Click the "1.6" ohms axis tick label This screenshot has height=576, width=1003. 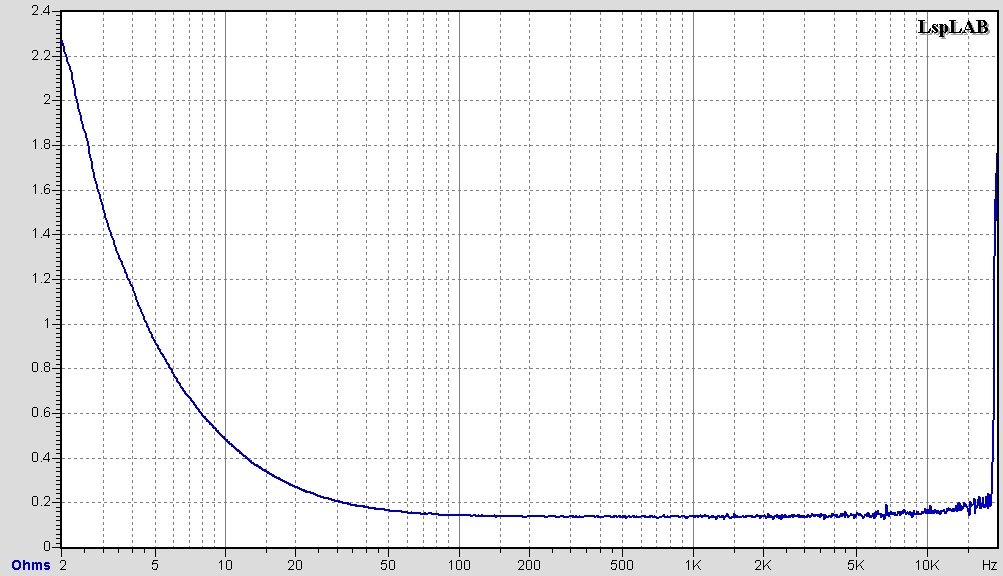tap(41, 189)
